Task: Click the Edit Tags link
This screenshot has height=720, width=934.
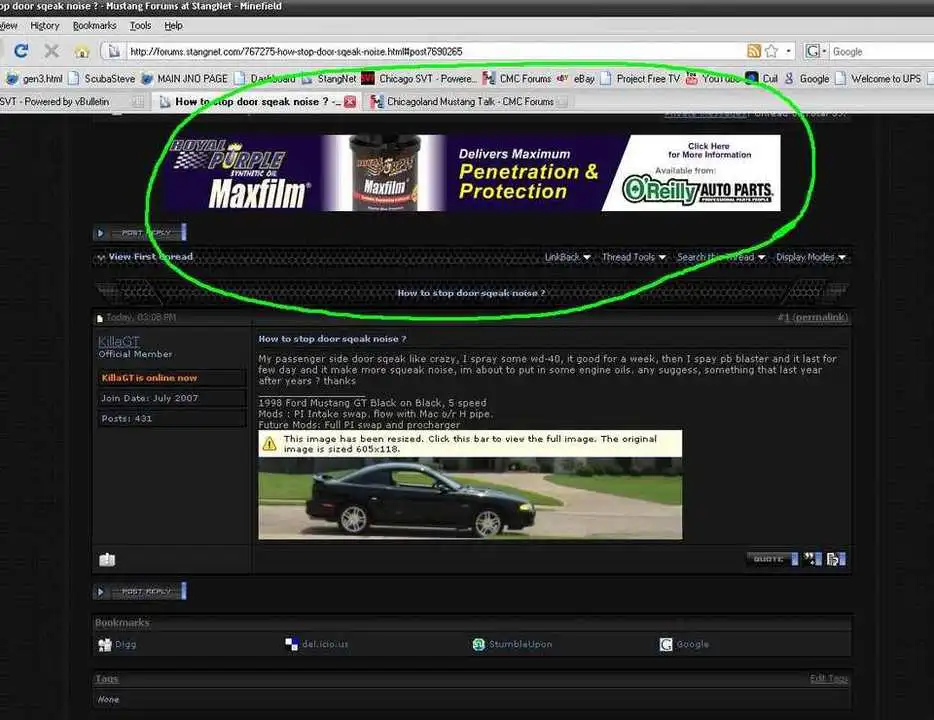Action: 829,678
